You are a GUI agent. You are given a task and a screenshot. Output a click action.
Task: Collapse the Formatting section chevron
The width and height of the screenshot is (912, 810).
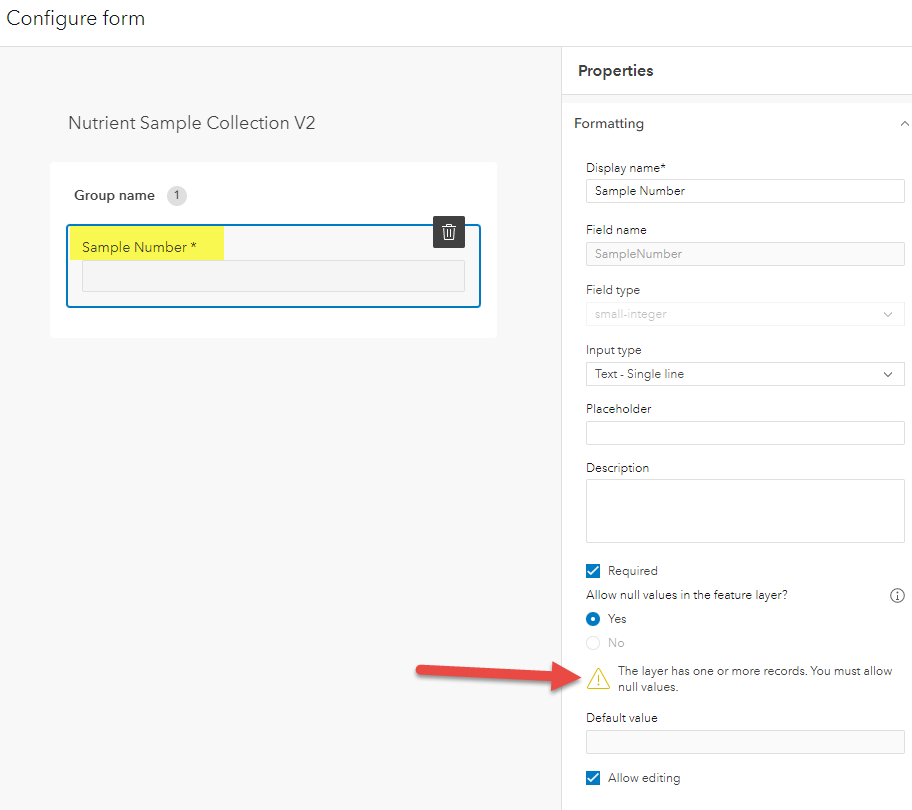pyautogui.click(x=904, y=124)
